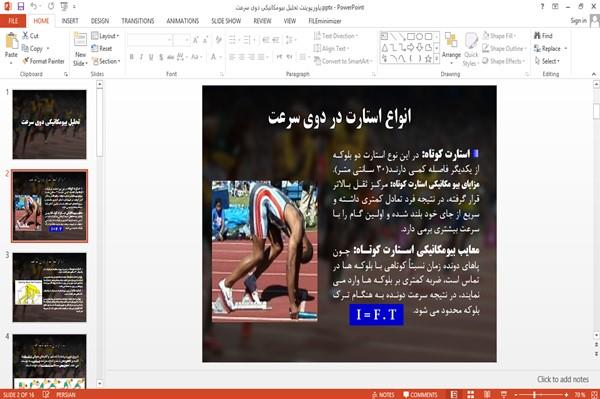Click zoom out minus button

(516, 394)
